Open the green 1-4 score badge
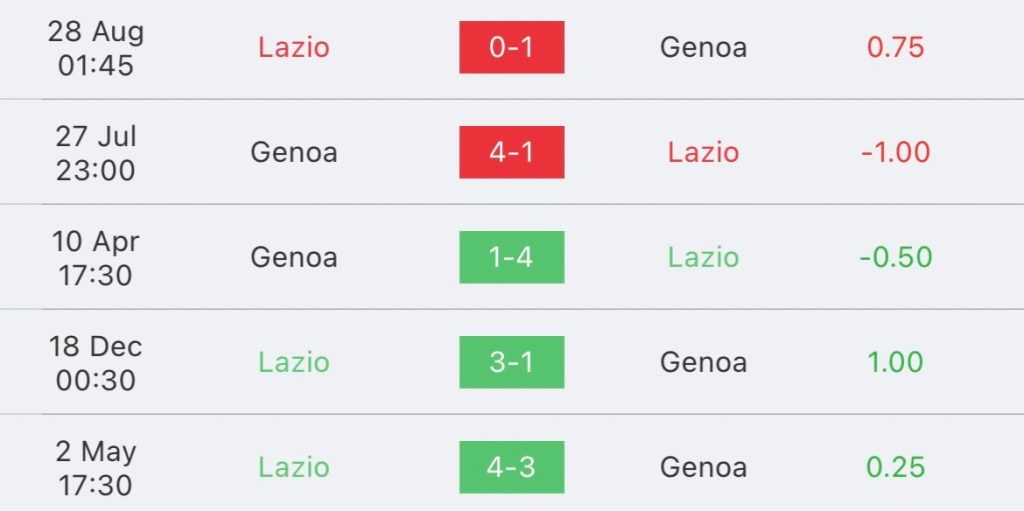The width and height of the screenshot is (1024, 511). (x=511, y=257)
